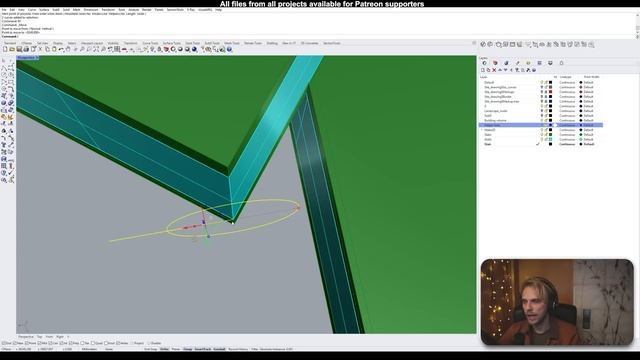This screenshot has height=360, width=640.
Task: Open the Millimeters units status bar field
Action: coord(89,349)
